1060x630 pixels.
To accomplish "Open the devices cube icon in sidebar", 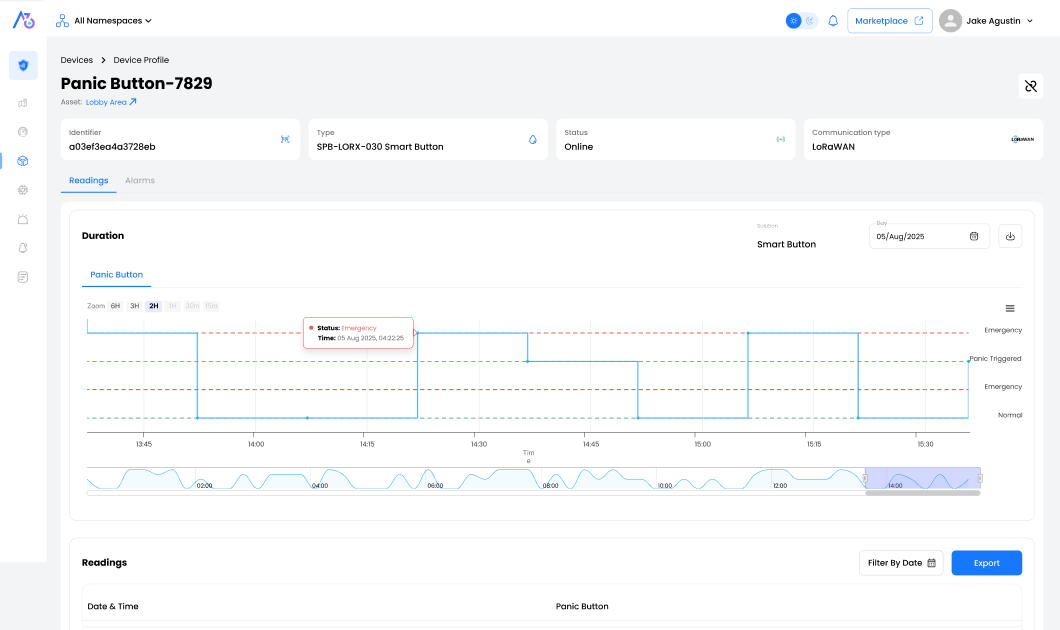I will [23, 161].
